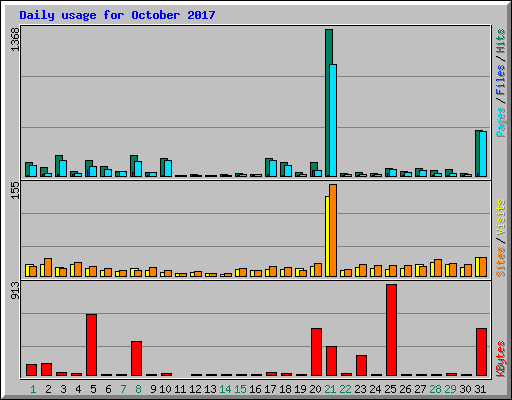This screenshot has width=512, height=400.
Task: Click the cyan Files bar for day 21
Action: pos(333,120)
